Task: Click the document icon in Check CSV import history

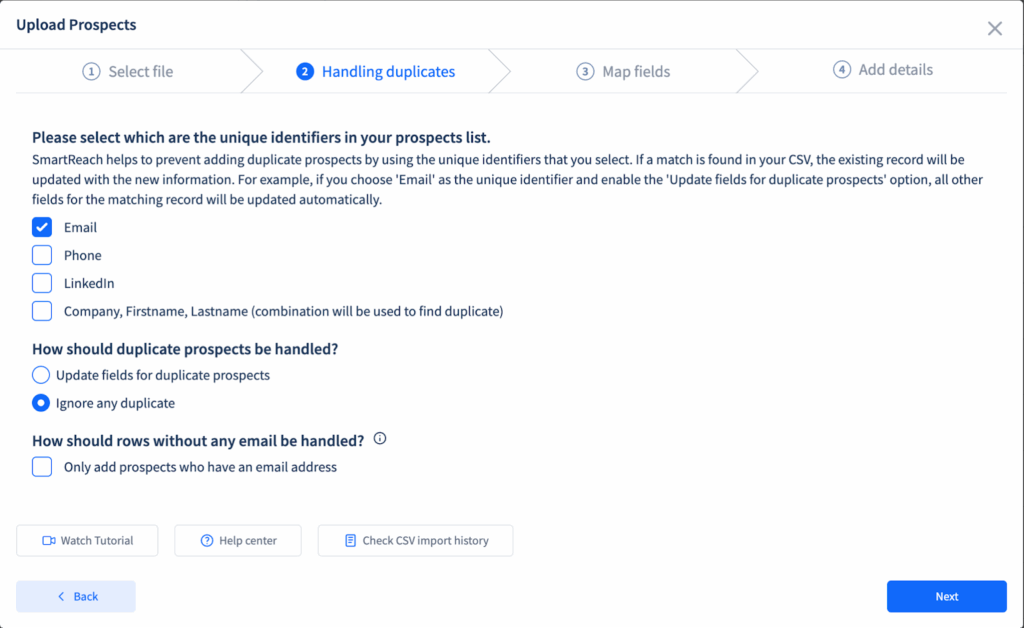Action: 351,541
